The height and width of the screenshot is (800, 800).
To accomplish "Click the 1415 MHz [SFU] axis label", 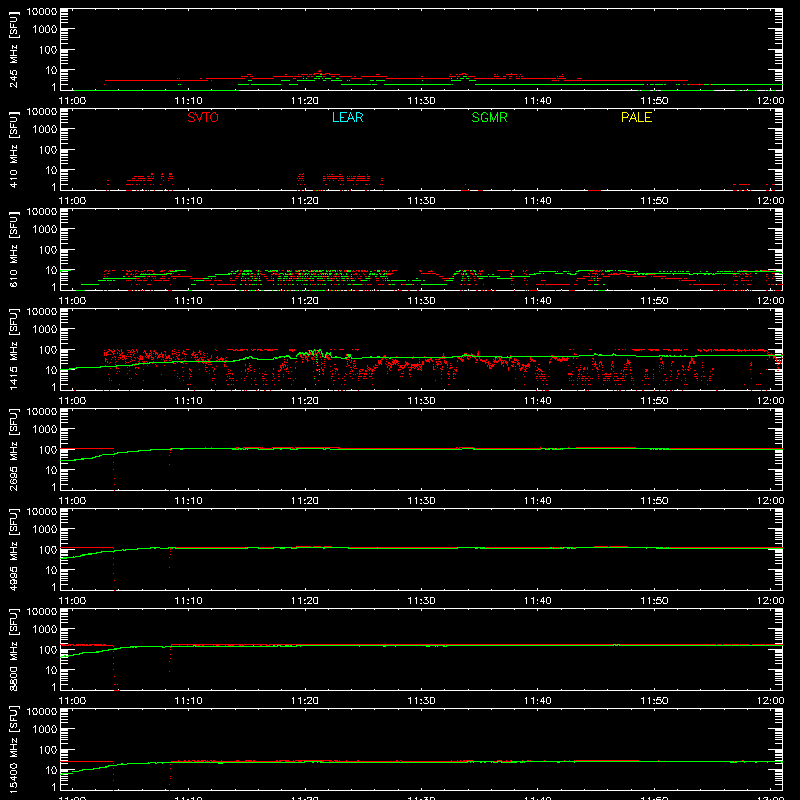I will [x=13, y=349].
